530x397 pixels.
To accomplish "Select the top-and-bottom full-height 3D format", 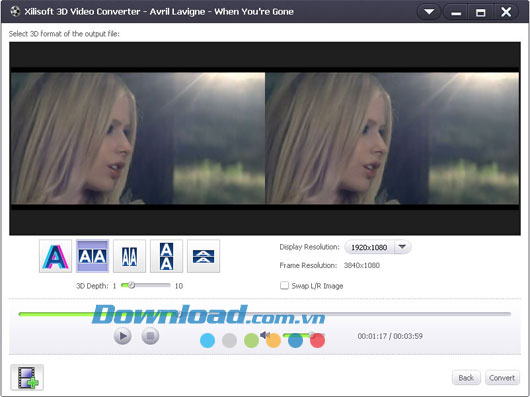I will (x=166, y=256).
